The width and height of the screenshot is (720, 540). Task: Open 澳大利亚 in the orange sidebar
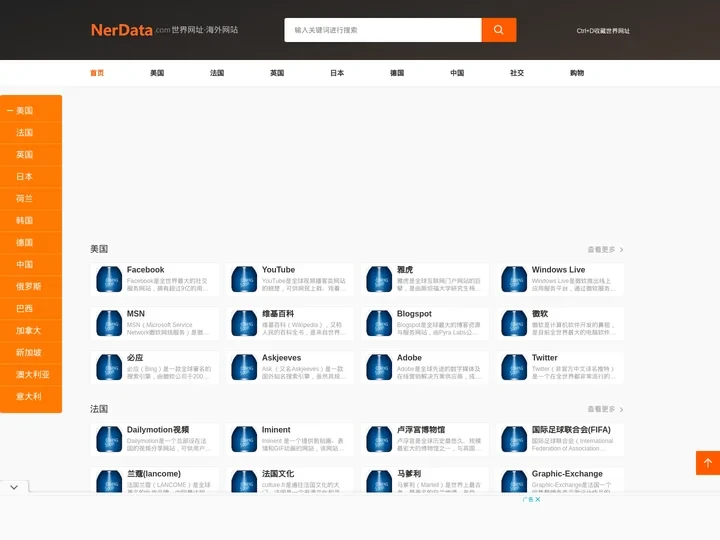pos(31,375)
